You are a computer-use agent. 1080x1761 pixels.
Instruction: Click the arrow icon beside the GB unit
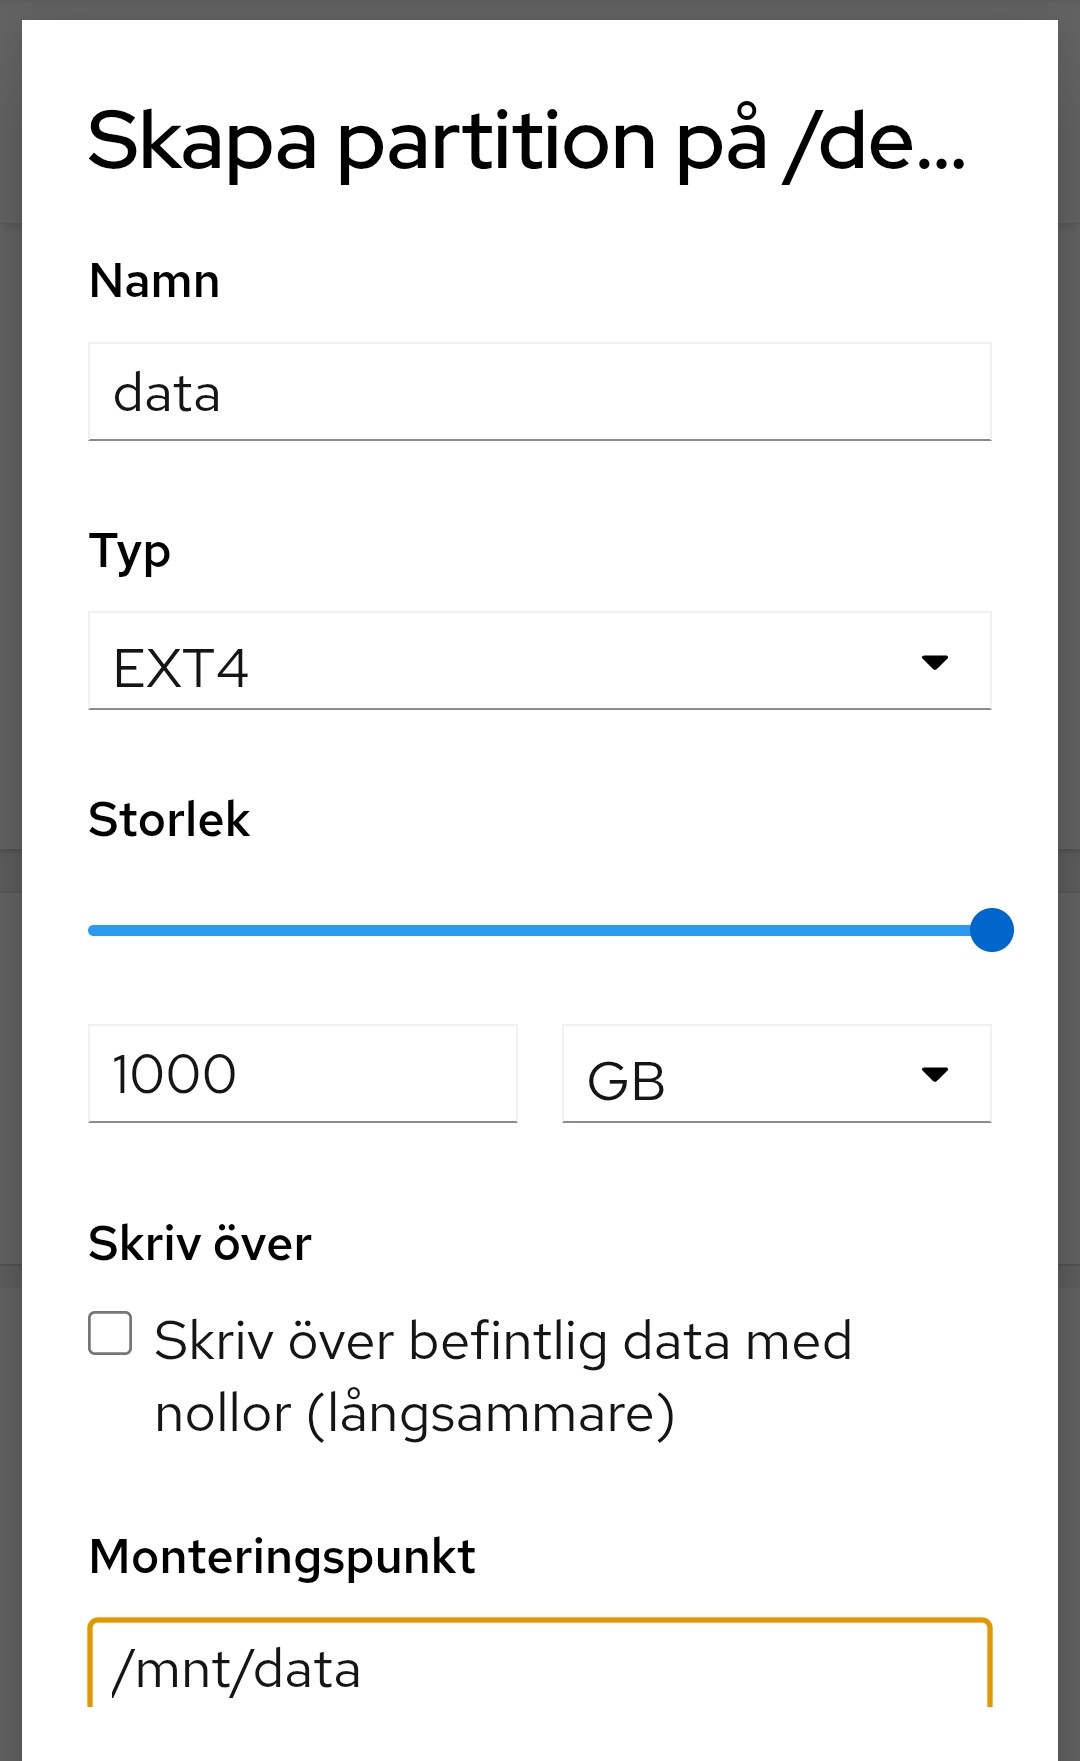coord(935,1074)
